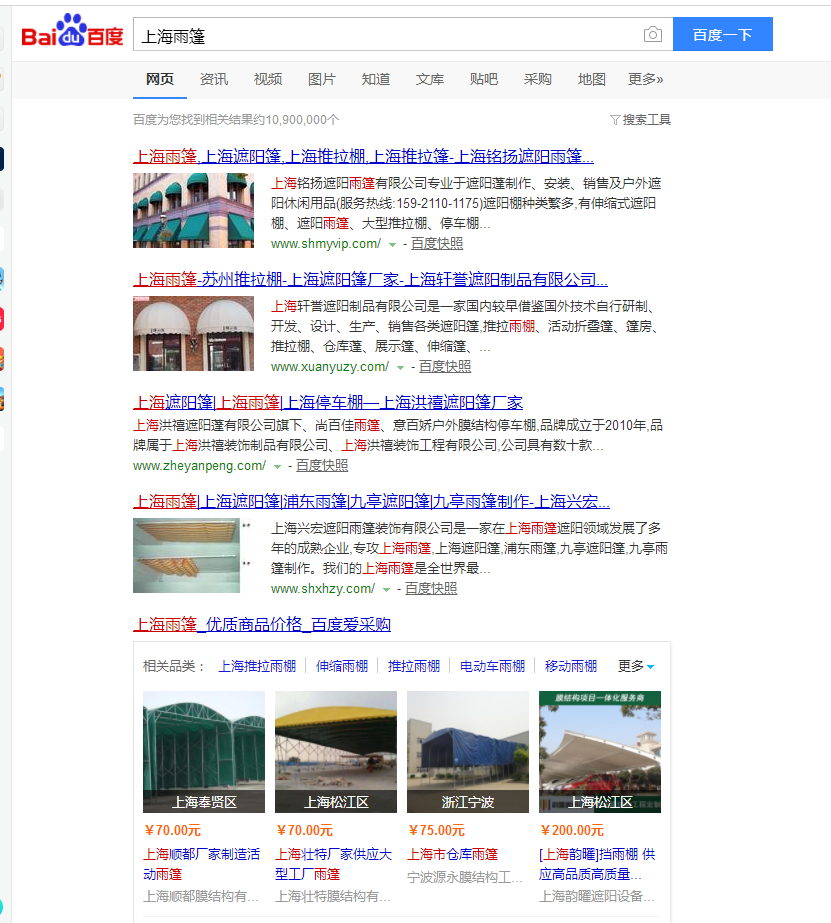Open [上海韵曜]挡雨棚 product link
831x923 pixels.
pos(597,864)
